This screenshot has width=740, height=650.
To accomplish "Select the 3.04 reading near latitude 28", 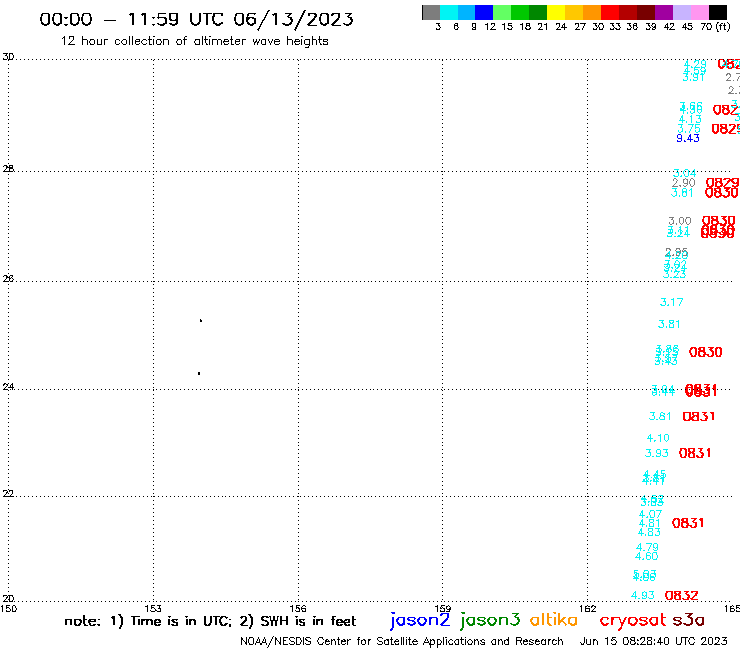I will pyautogui.click(x=684, y=173).
